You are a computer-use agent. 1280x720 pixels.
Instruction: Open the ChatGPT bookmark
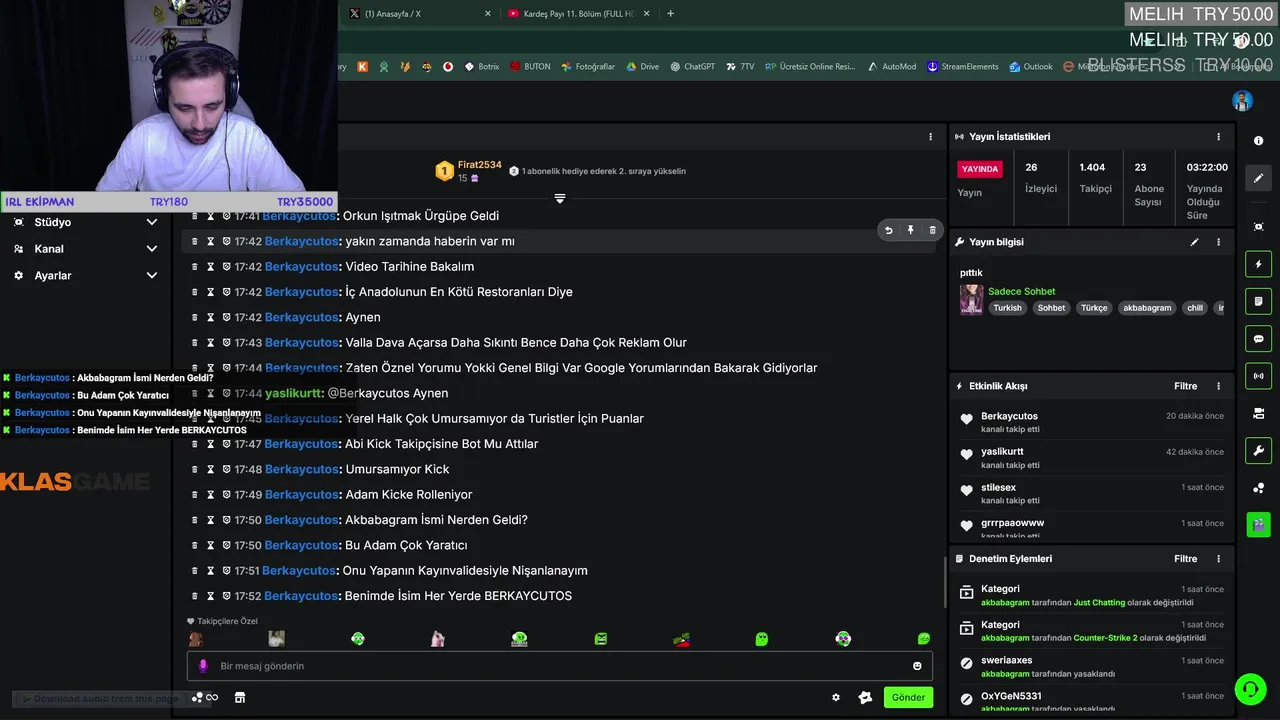(x=692, y=67)
